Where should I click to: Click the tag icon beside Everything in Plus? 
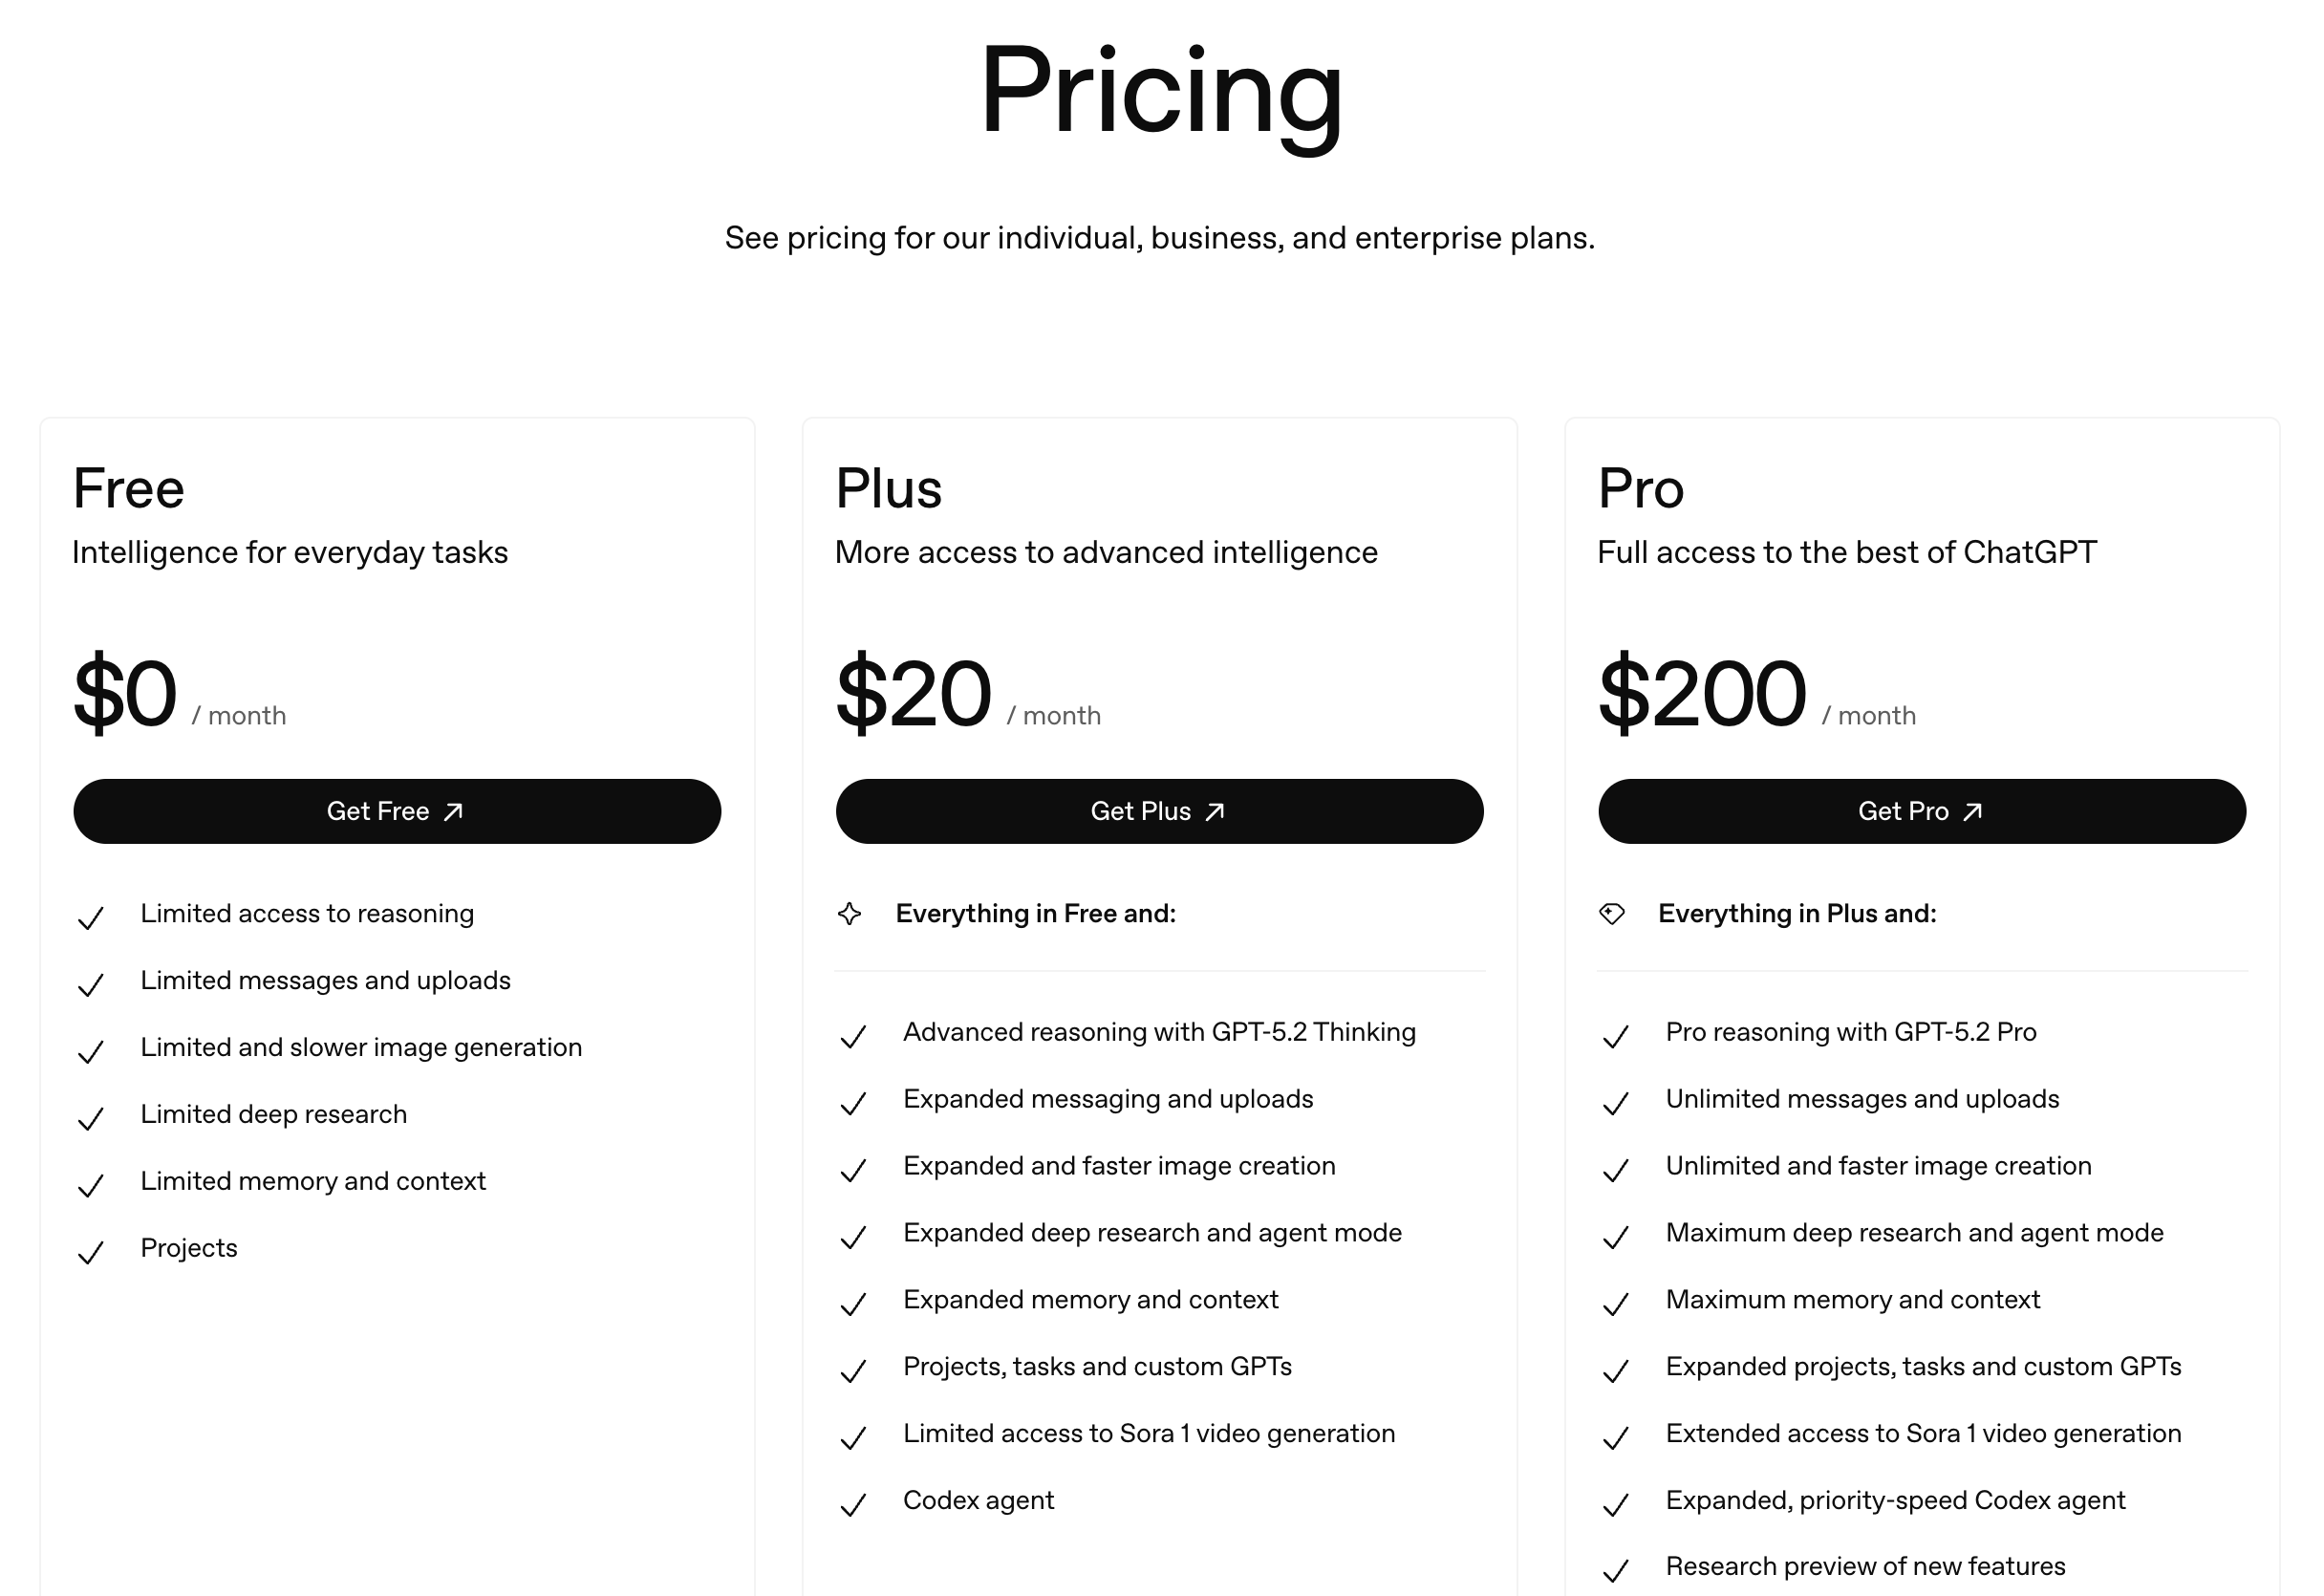[x=1612, y=914]
